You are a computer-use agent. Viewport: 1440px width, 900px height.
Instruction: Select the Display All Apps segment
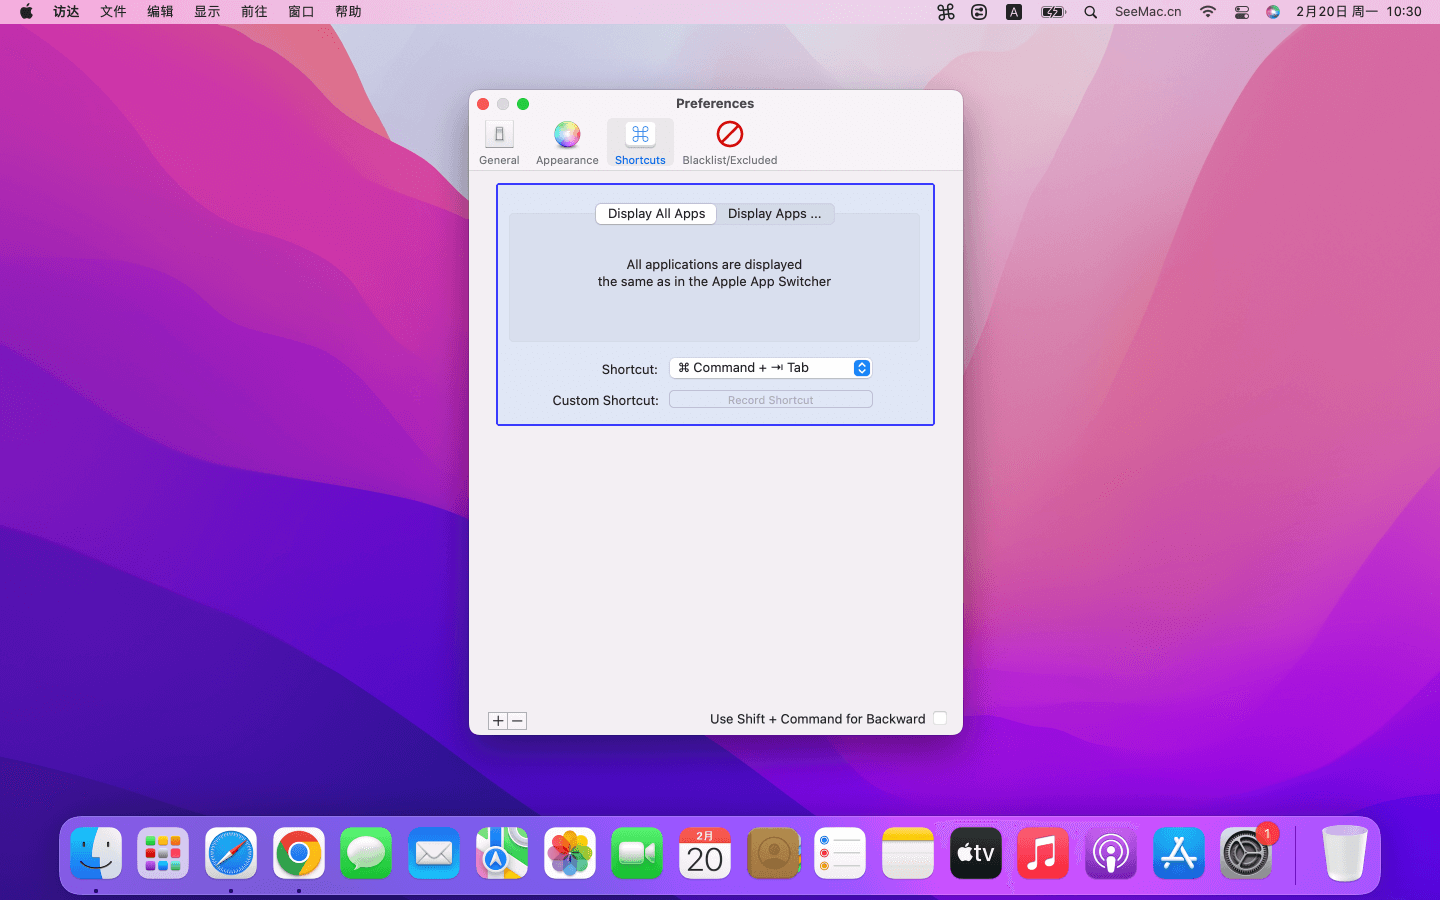[x=656, y=214]
